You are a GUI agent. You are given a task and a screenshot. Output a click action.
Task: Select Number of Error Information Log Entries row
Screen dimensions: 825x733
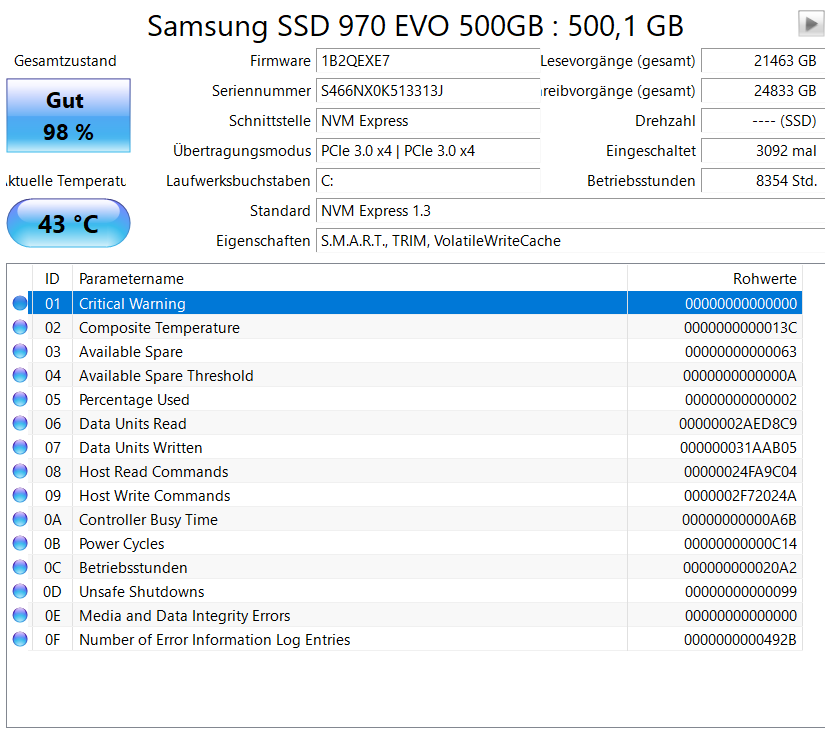pyautogui.click(x=405, y=639)
